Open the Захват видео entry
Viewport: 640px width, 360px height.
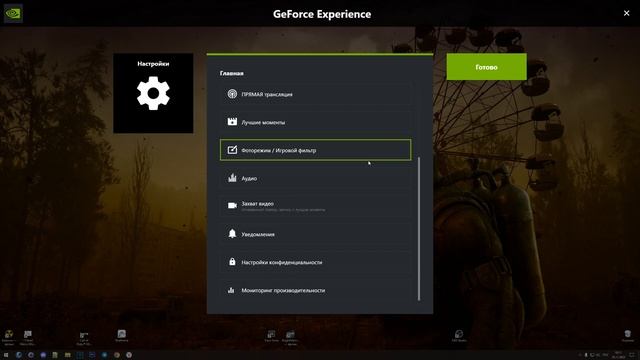click(x=316, y=206)
